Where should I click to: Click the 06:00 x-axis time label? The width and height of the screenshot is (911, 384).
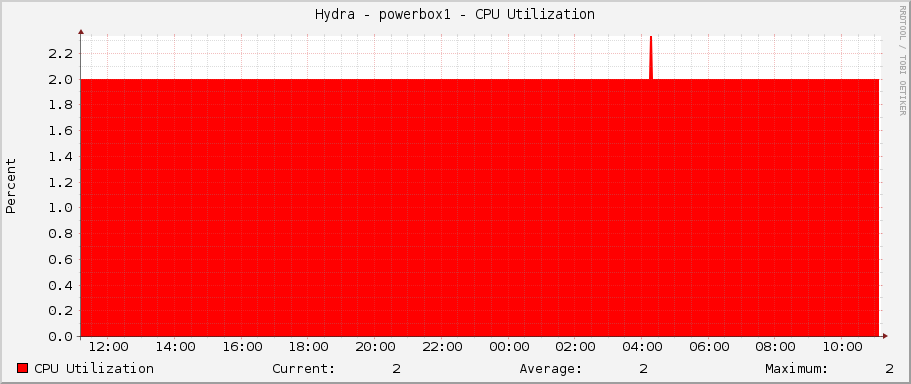[709, 347]
